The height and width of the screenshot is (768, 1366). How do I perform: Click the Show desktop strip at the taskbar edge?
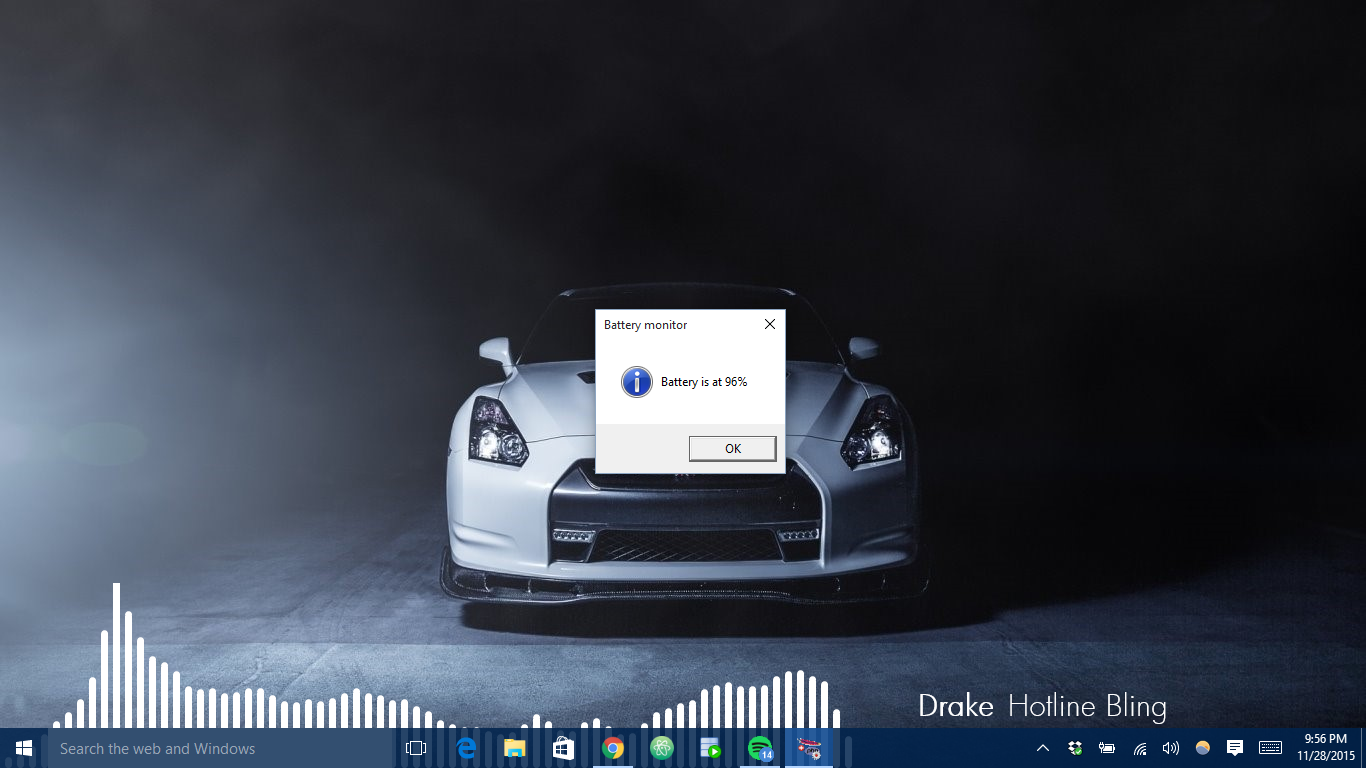[1363, 748]
